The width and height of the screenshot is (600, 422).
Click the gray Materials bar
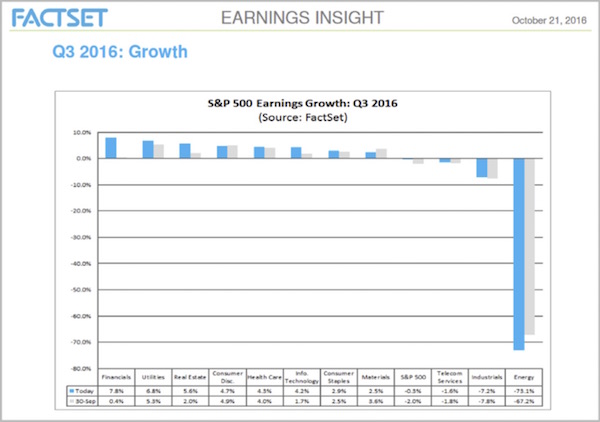(x=381, y=153)
